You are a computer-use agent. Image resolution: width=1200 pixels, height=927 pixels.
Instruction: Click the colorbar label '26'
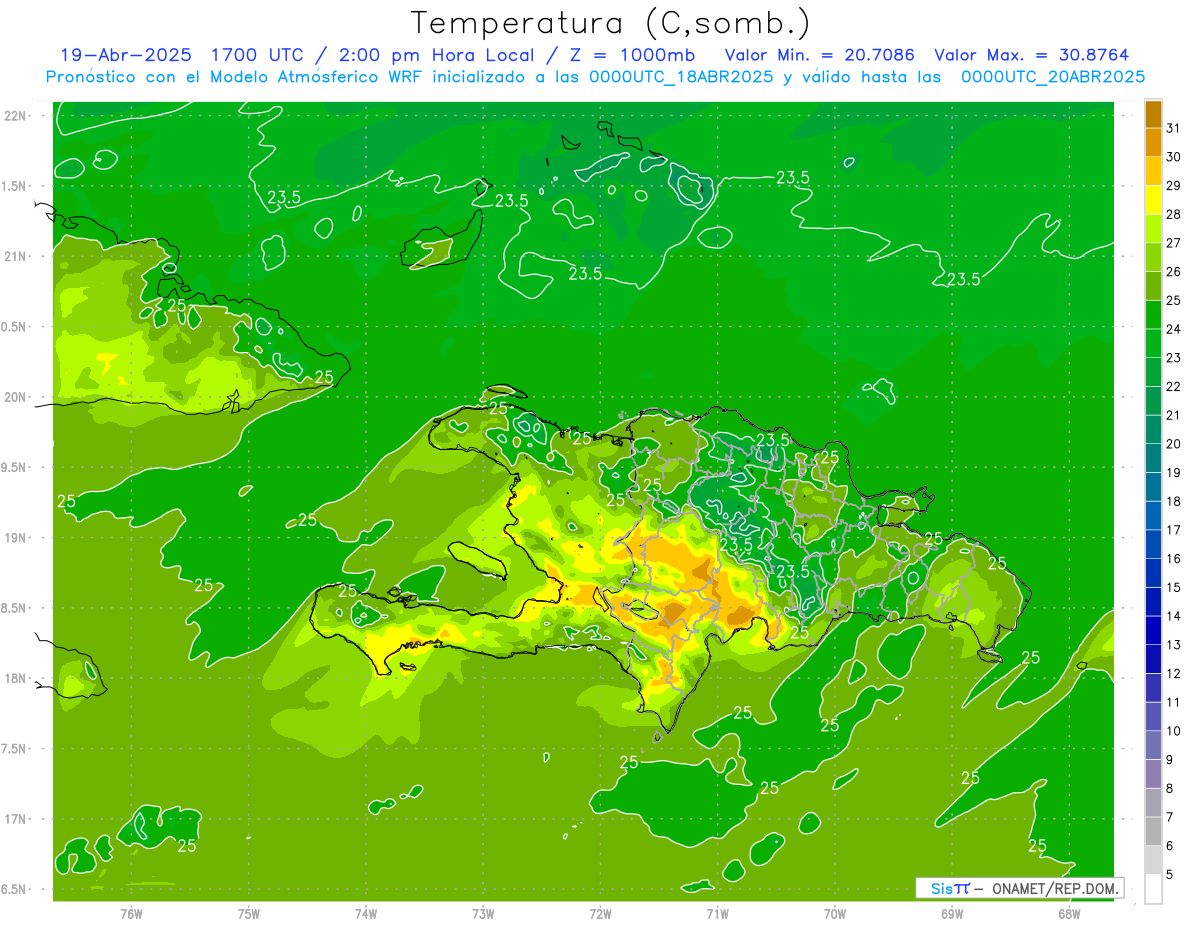tap(1174, 272)
